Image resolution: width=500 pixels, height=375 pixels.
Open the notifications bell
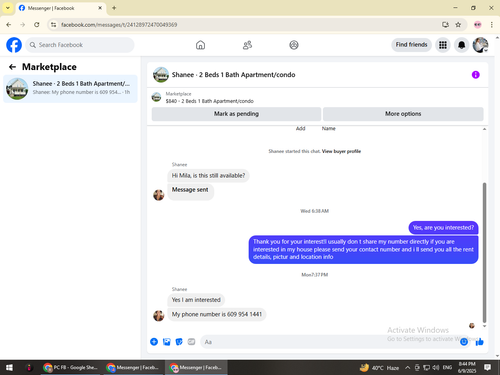(x=461, y=45)
